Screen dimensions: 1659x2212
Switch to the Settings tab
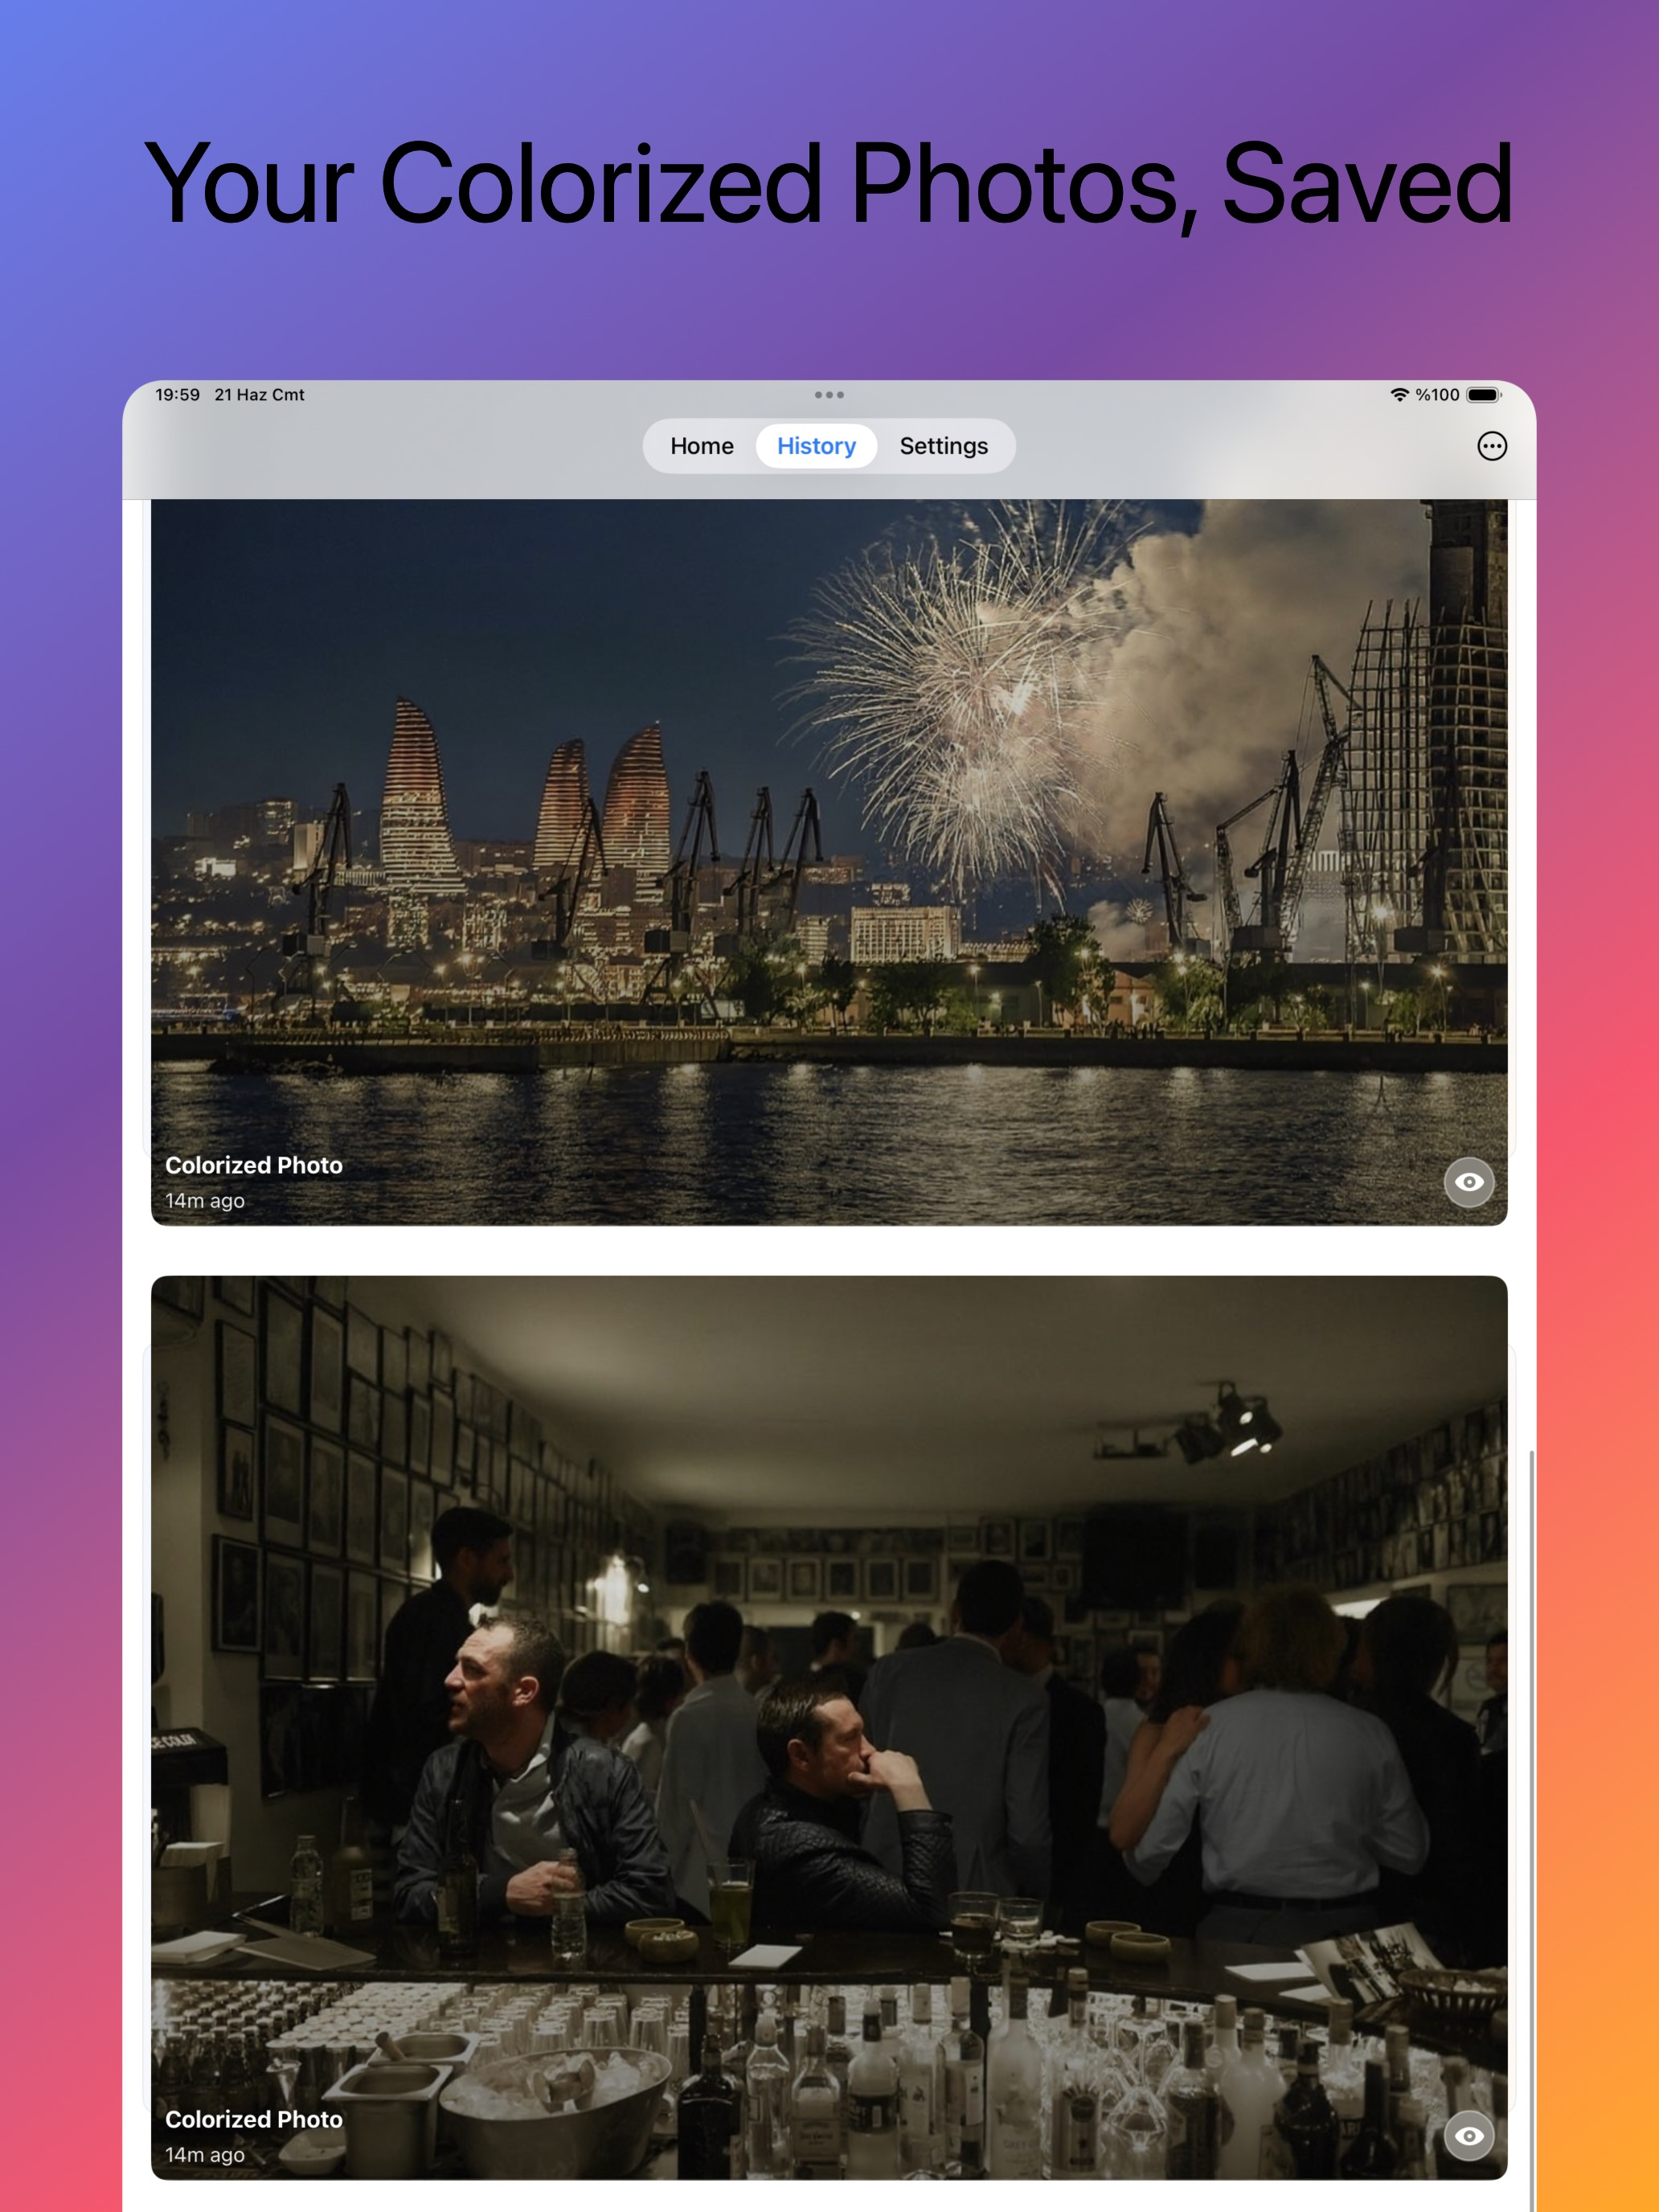tap(943, 446)
